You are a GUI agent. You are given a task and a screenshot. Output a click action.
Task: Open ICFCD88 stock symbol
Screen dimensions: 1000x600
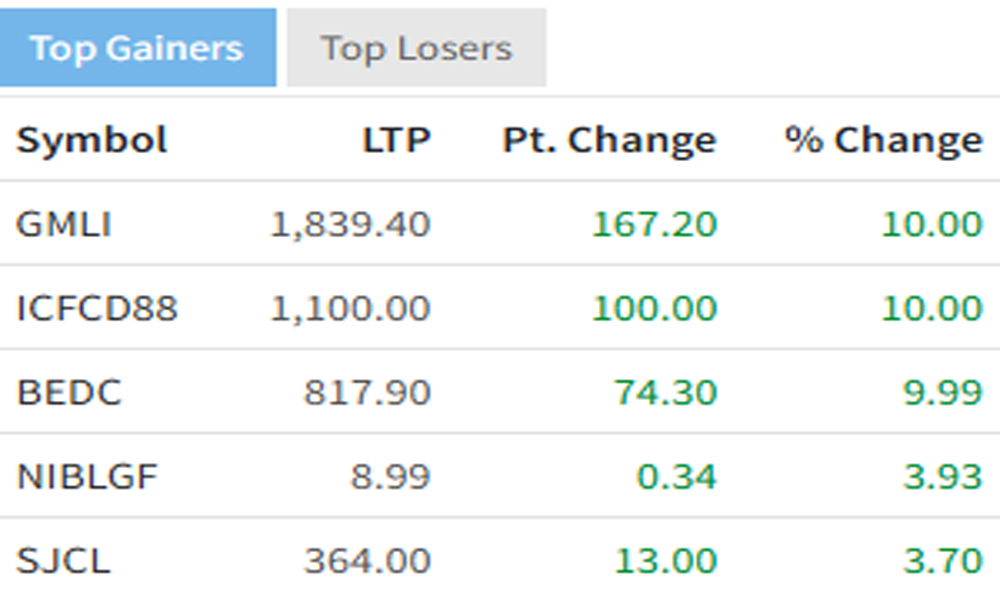point(97,308)
